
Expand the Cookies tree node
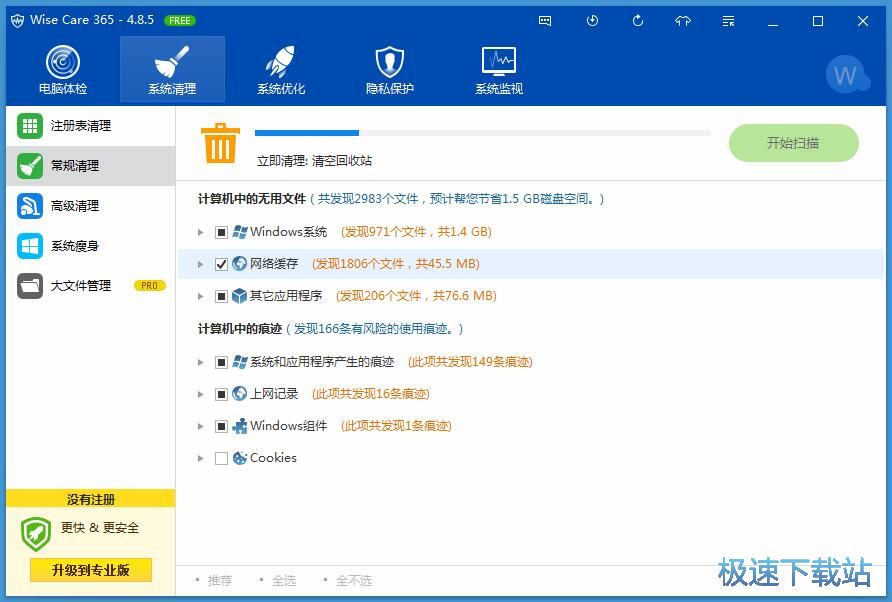[x=200, y=458]
